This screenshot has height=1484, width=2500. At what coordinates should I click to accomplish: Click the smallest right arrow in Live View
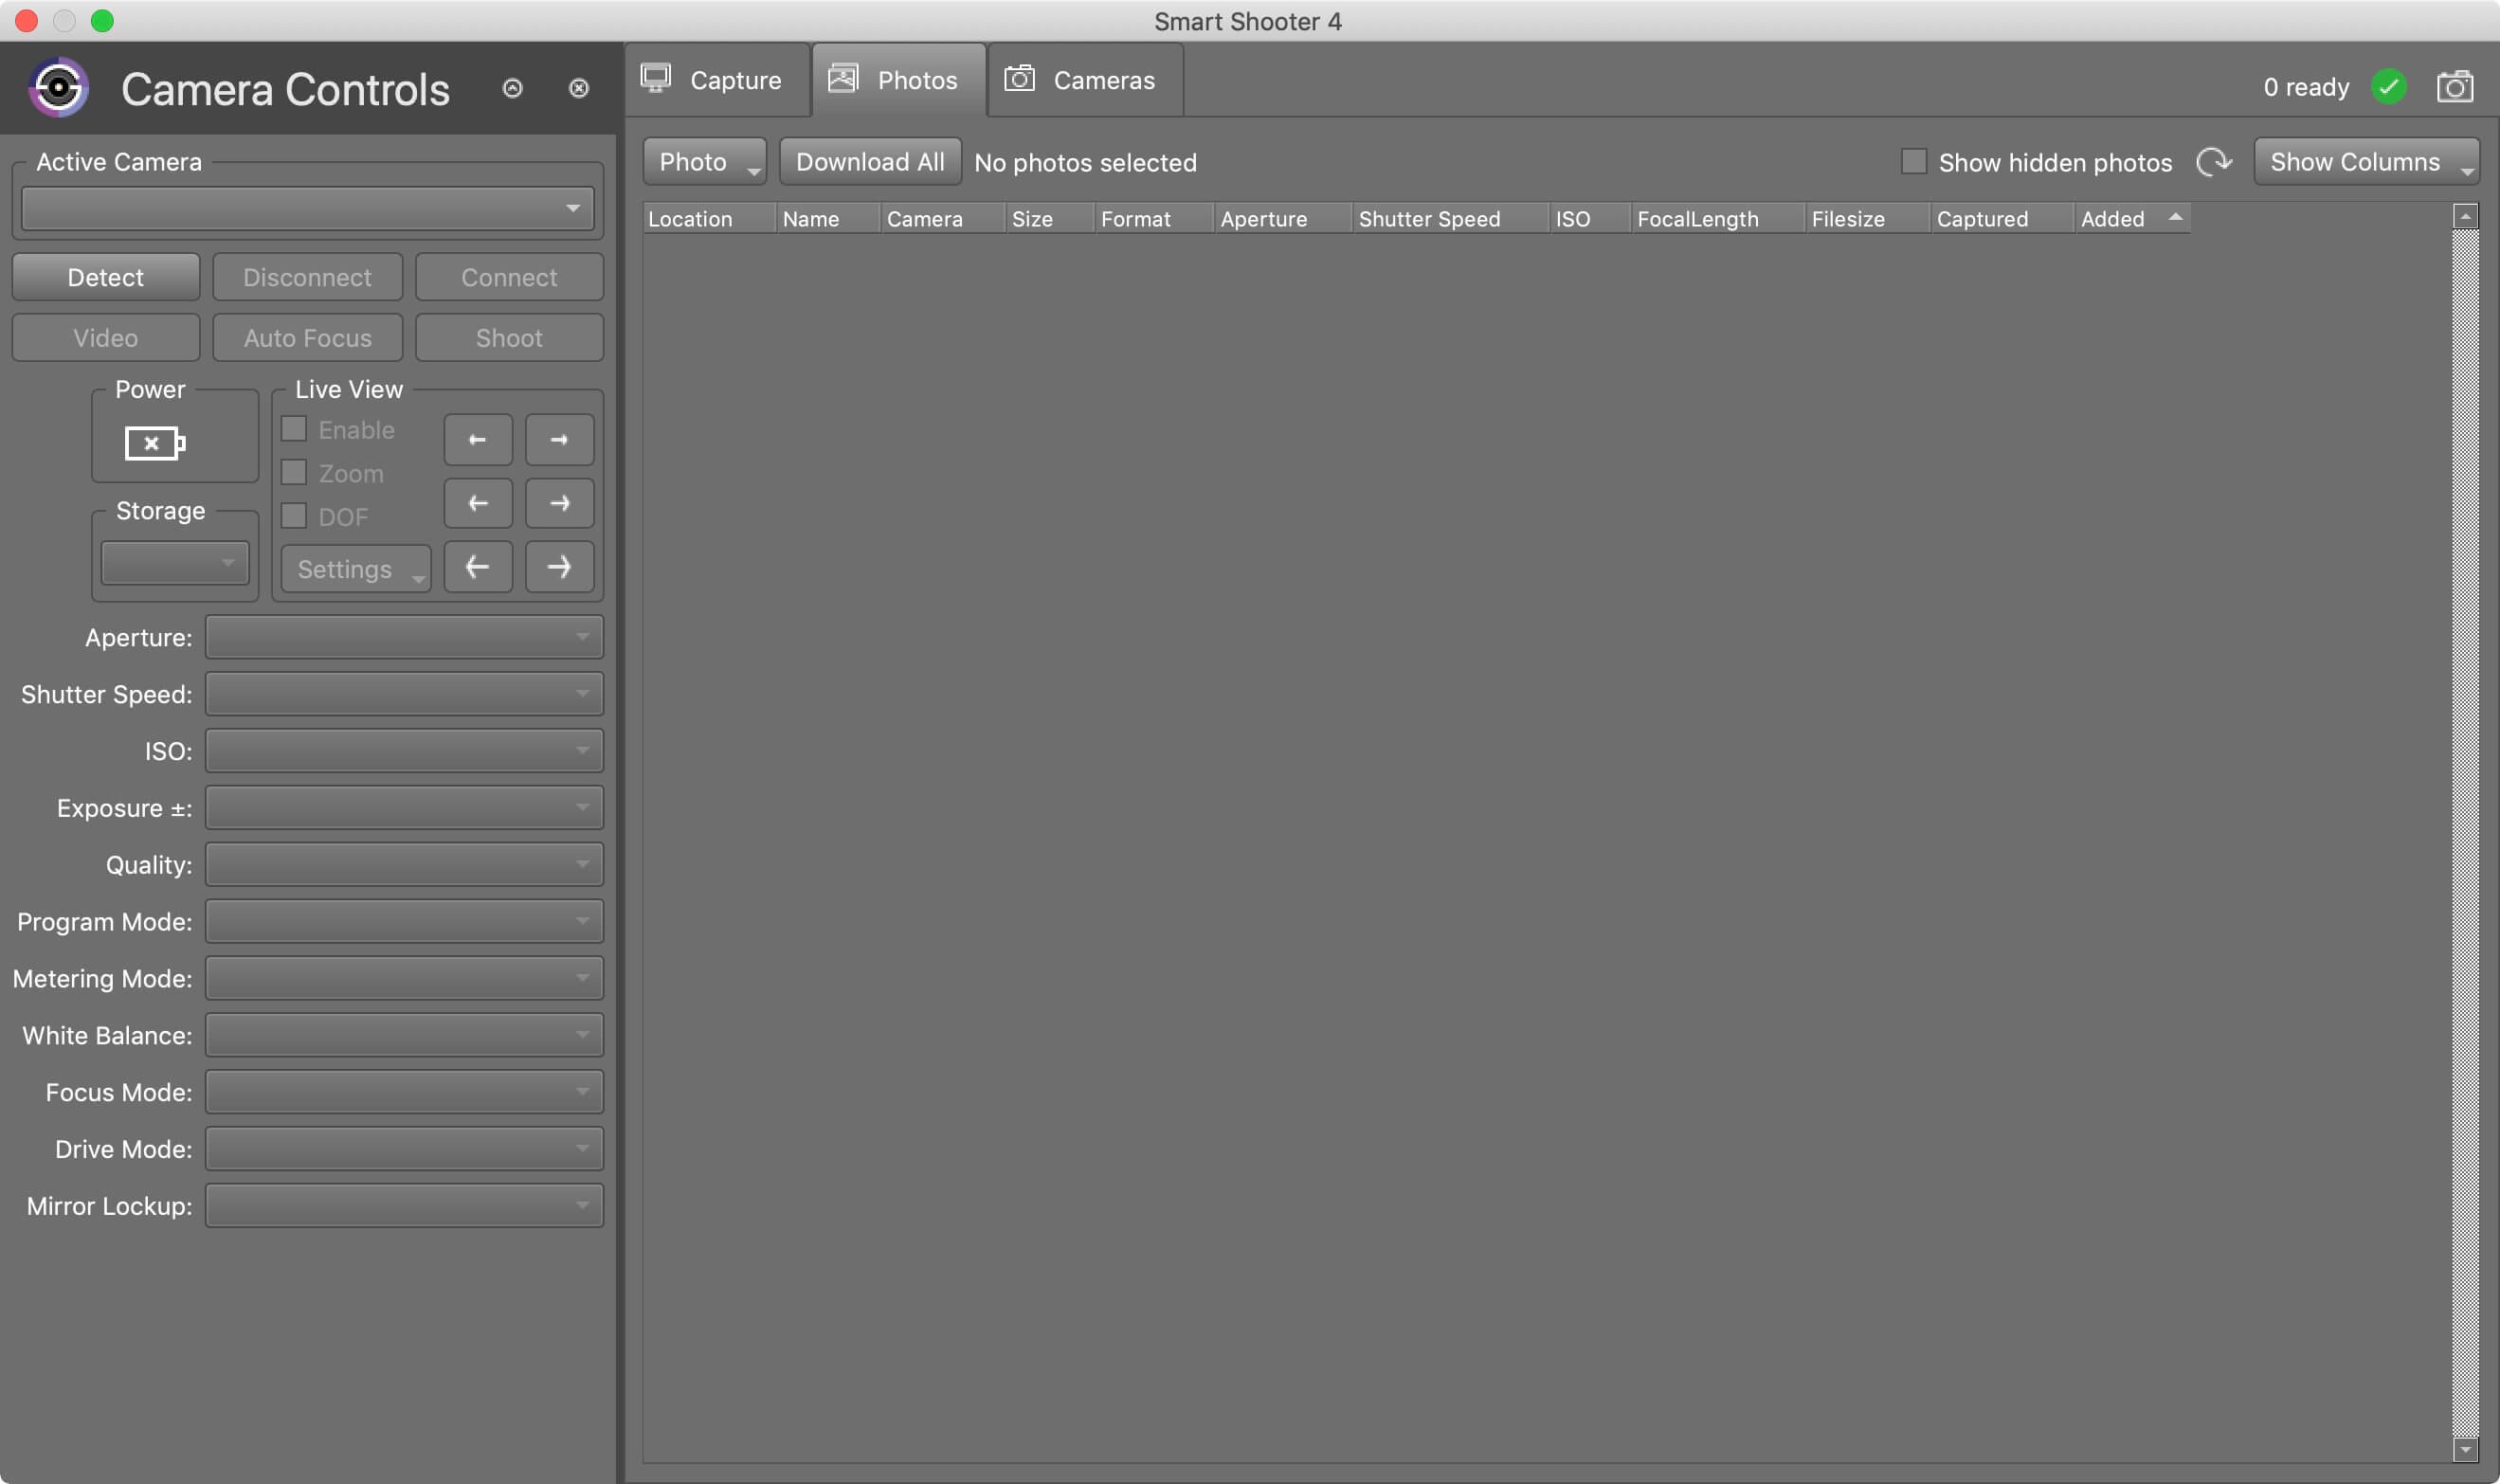point(559,440)
